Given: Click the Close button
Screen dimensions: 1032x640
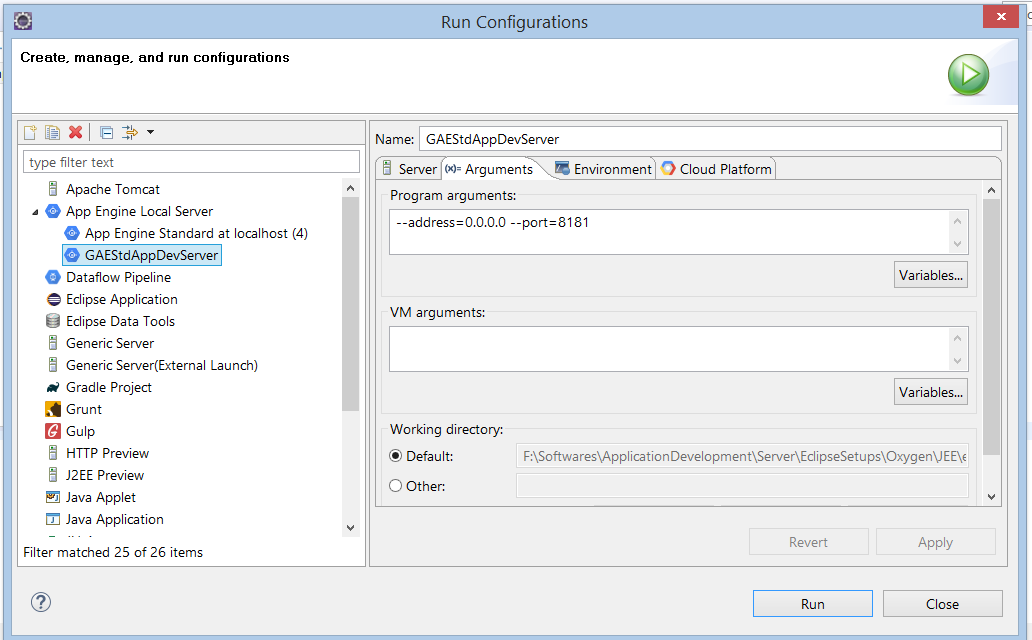Looking at the screenshot, I should pos(942,604).
